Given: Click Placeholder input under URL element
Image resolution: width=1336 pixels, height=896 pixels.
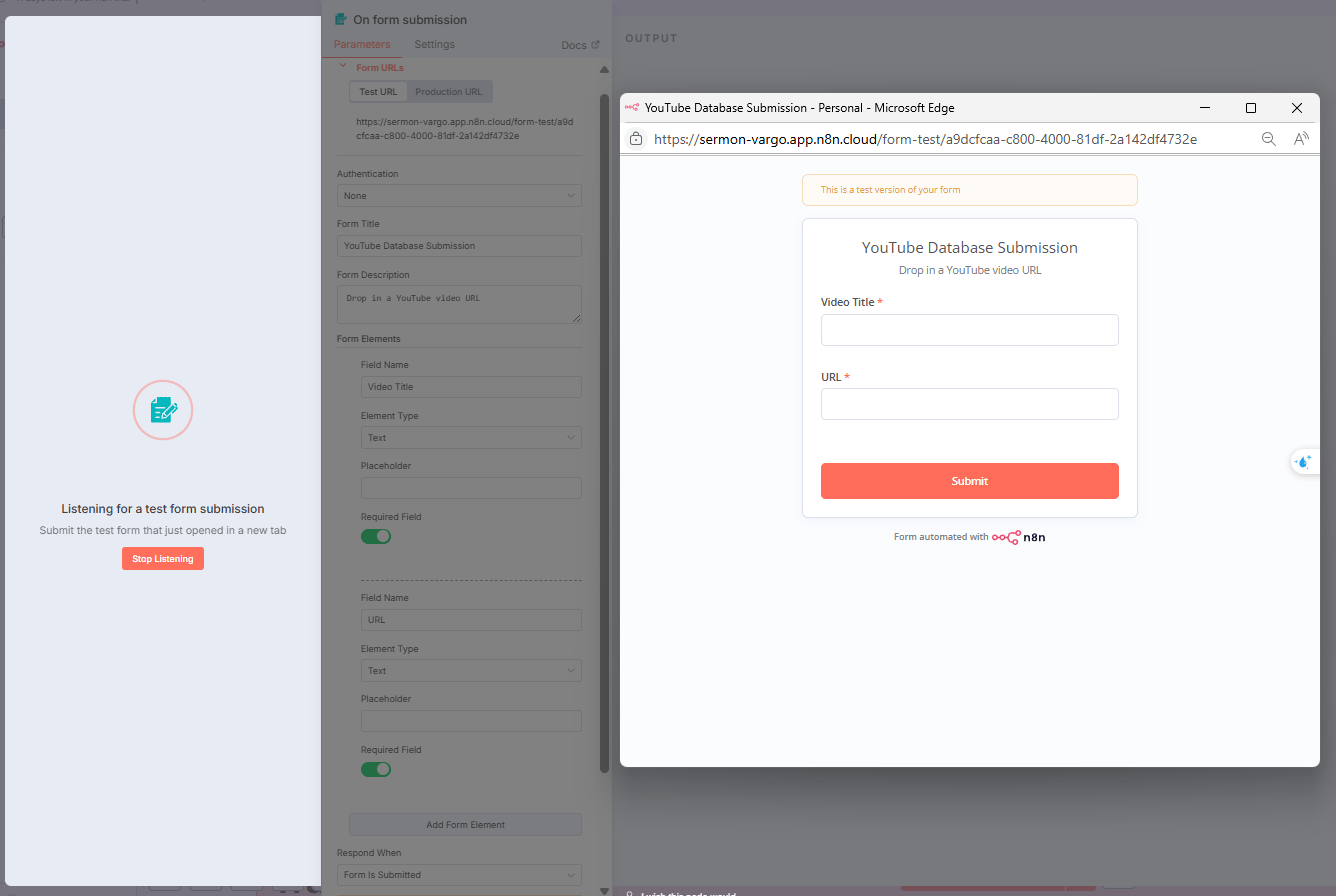Looking at the screenshot, I should pos(471,721).
